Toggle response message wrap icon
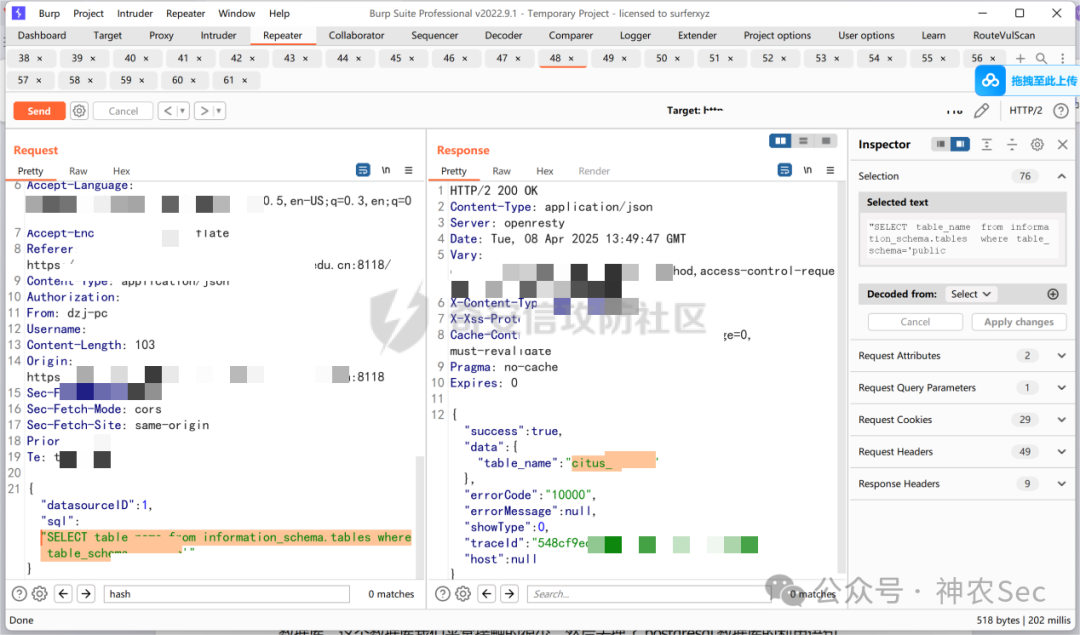 [x=785, y=170]
